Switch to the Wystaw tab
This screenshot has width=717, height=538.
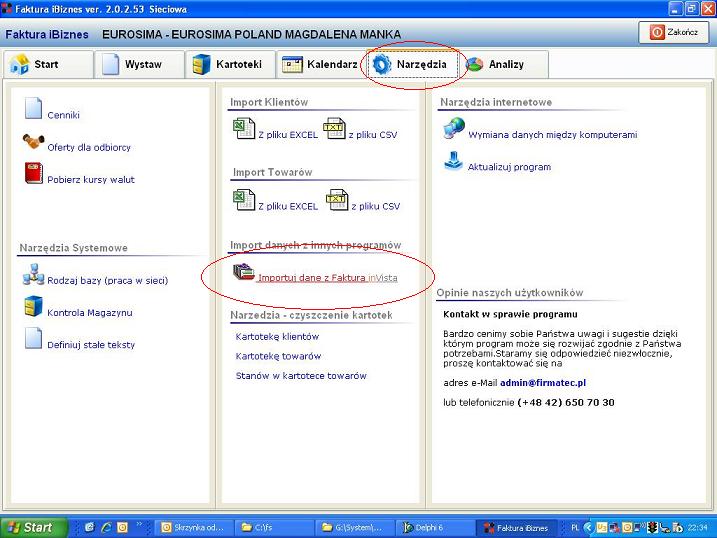(139, 64)
